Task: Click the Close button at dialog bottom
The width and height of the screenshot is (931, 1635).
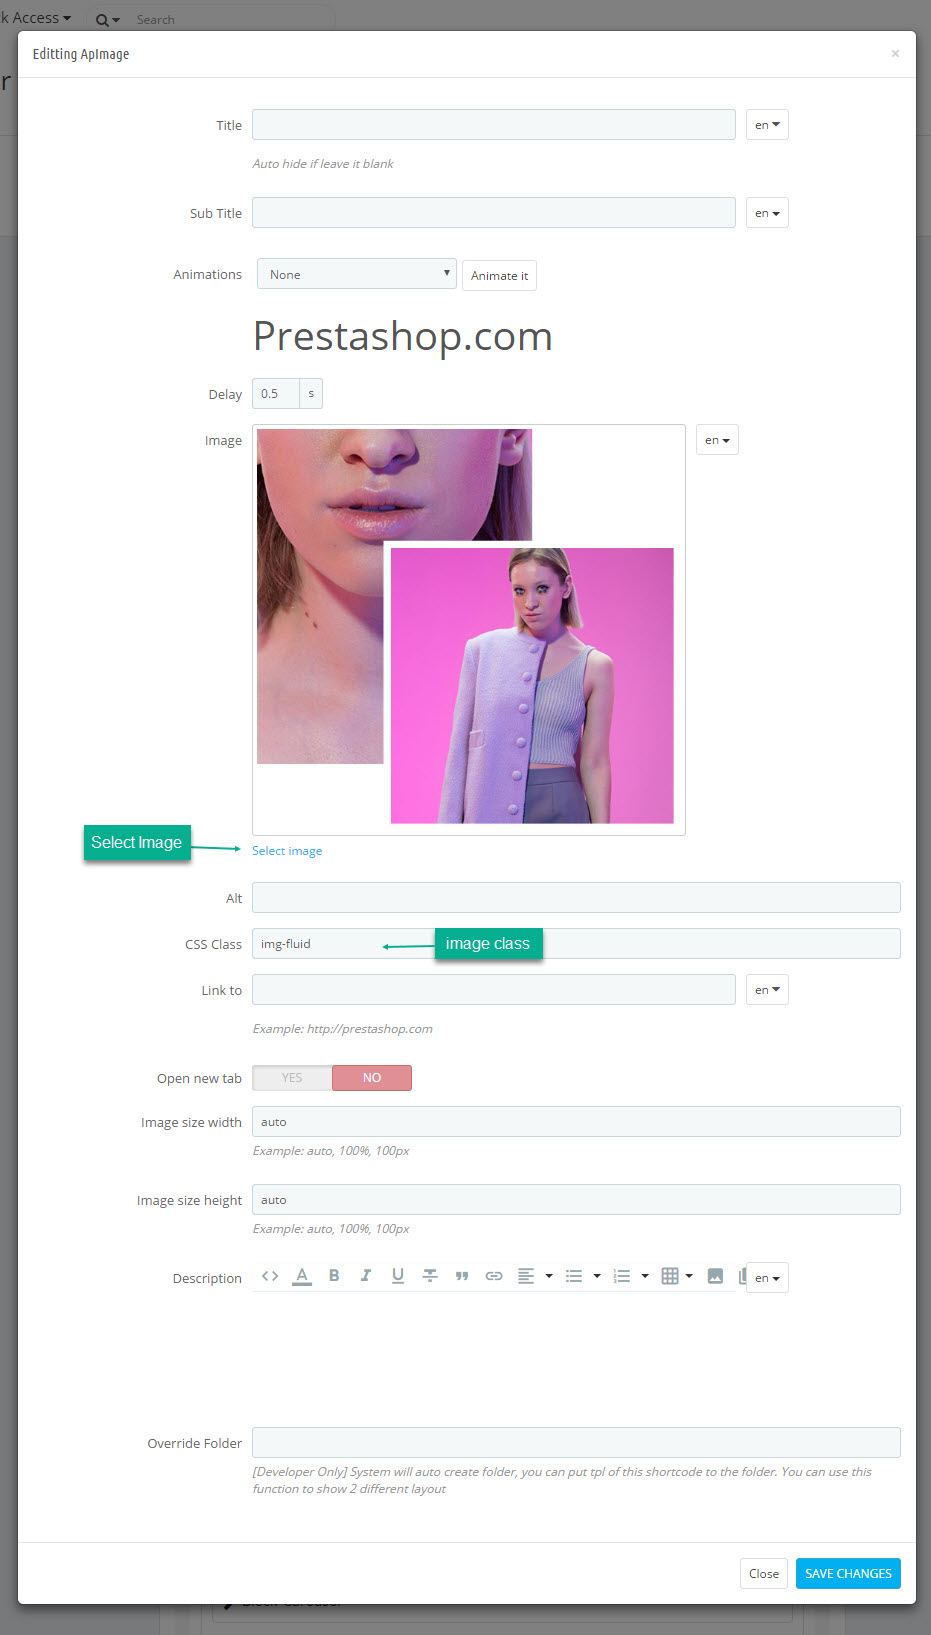Action: 764,1573
